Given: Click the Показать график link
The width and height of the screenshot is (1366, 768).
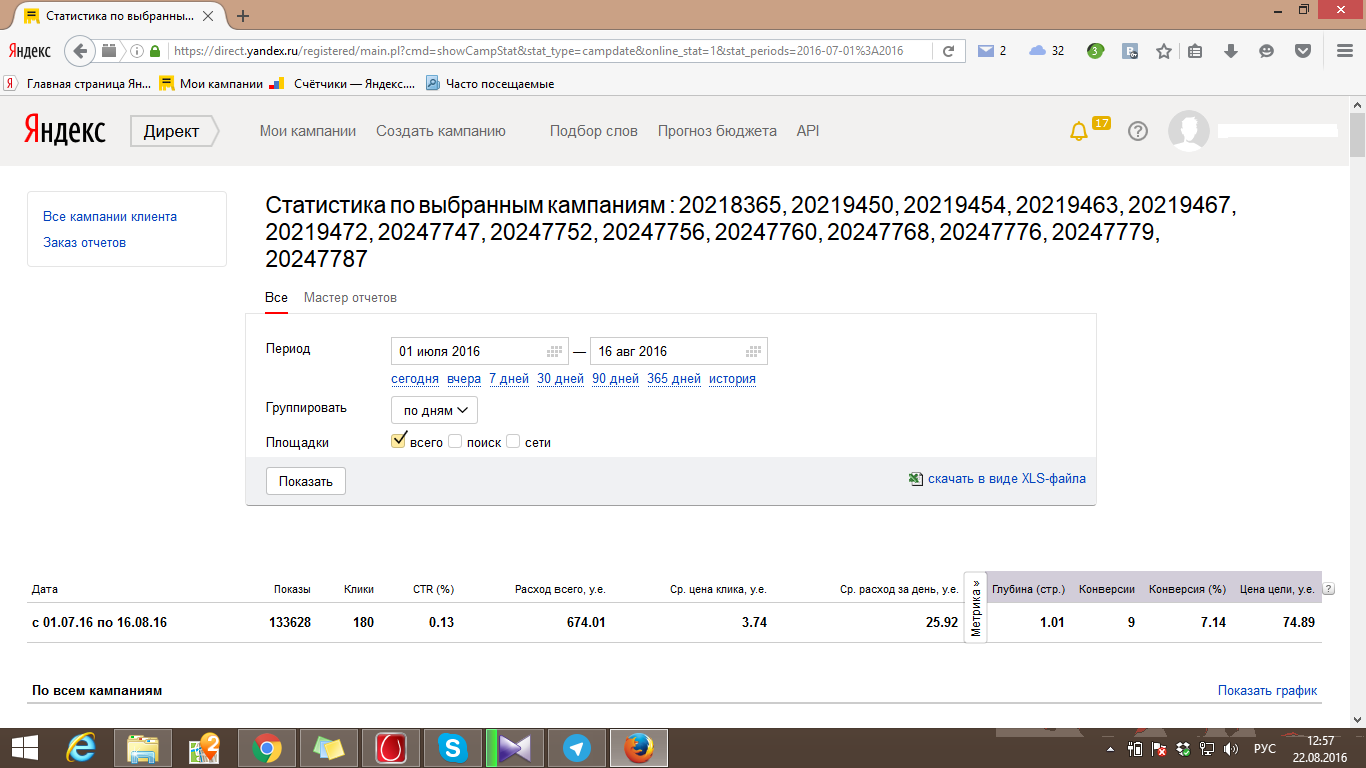Looking at the screenshot, I should coord(1268,691).
